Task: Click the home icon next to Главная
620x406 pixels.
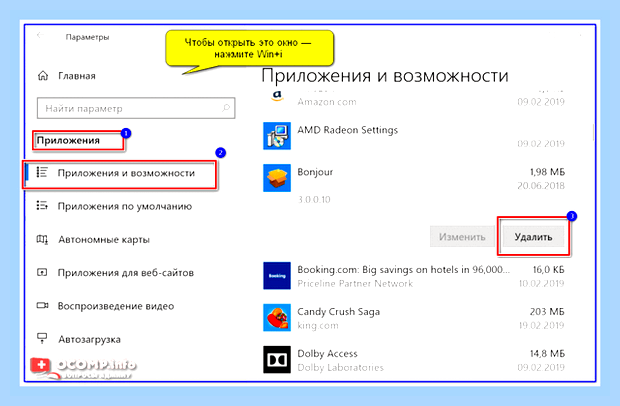Action: (43, 76)
